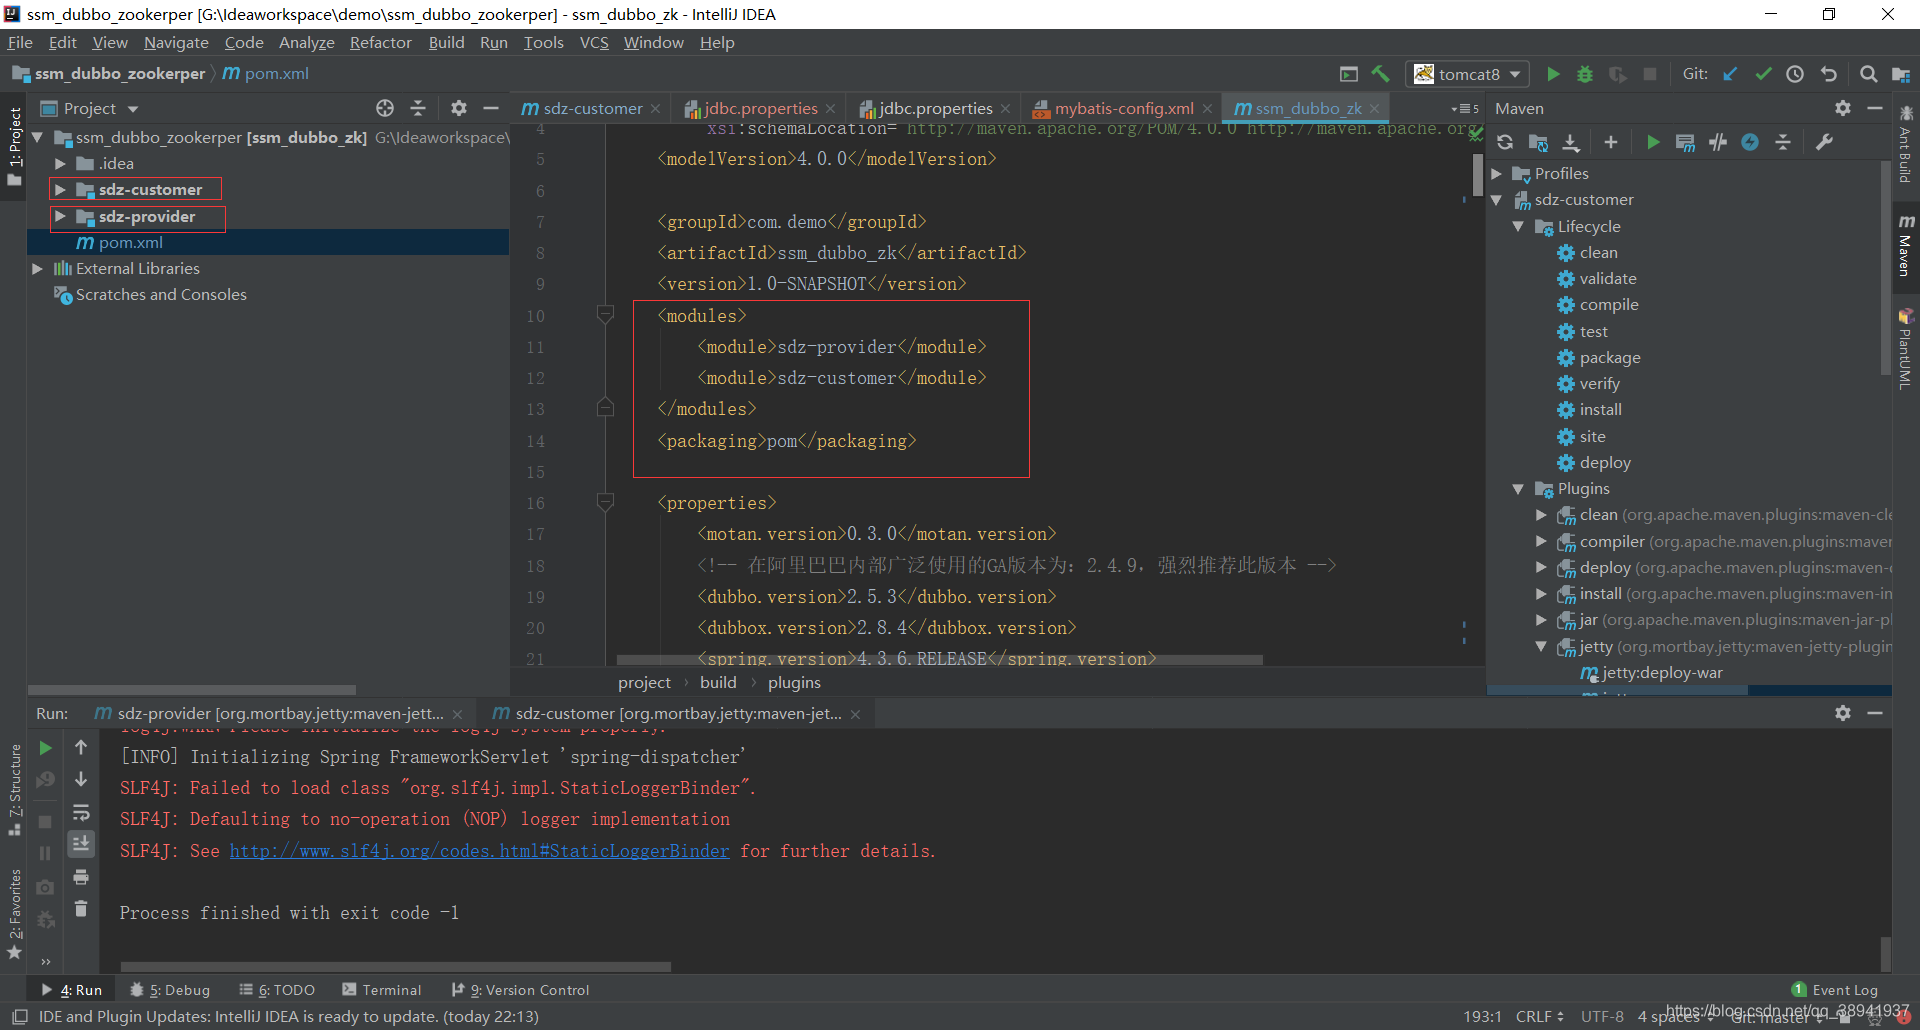Toggle scroll to end in Run console
The width and height of the screenshot is (1920, 1030).
81,844
